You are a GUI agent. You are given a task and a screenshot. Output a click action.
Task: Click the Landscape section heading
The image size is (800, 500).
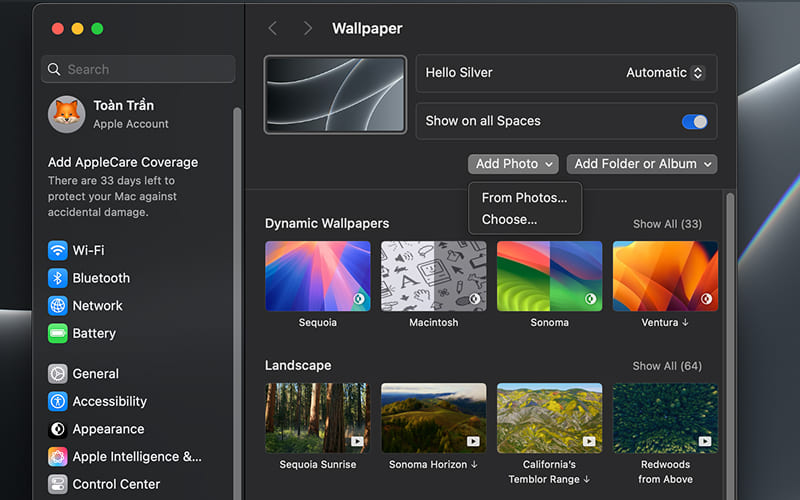pos(298,365)
